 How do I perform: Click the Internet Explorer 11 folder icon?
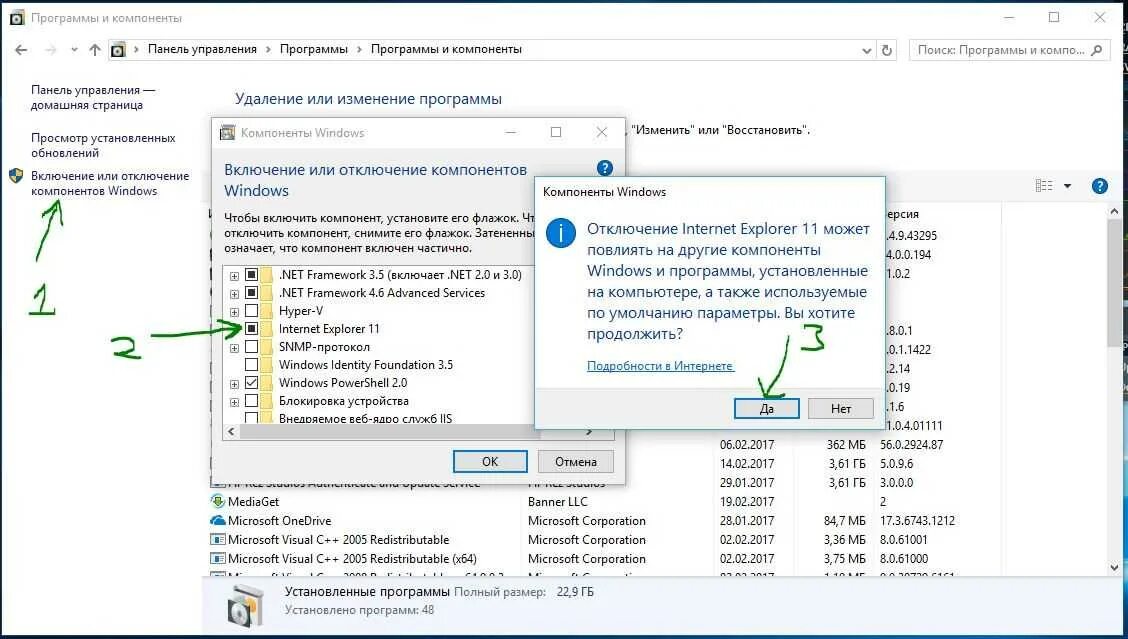pyautogui.click(x=267, y=328)
